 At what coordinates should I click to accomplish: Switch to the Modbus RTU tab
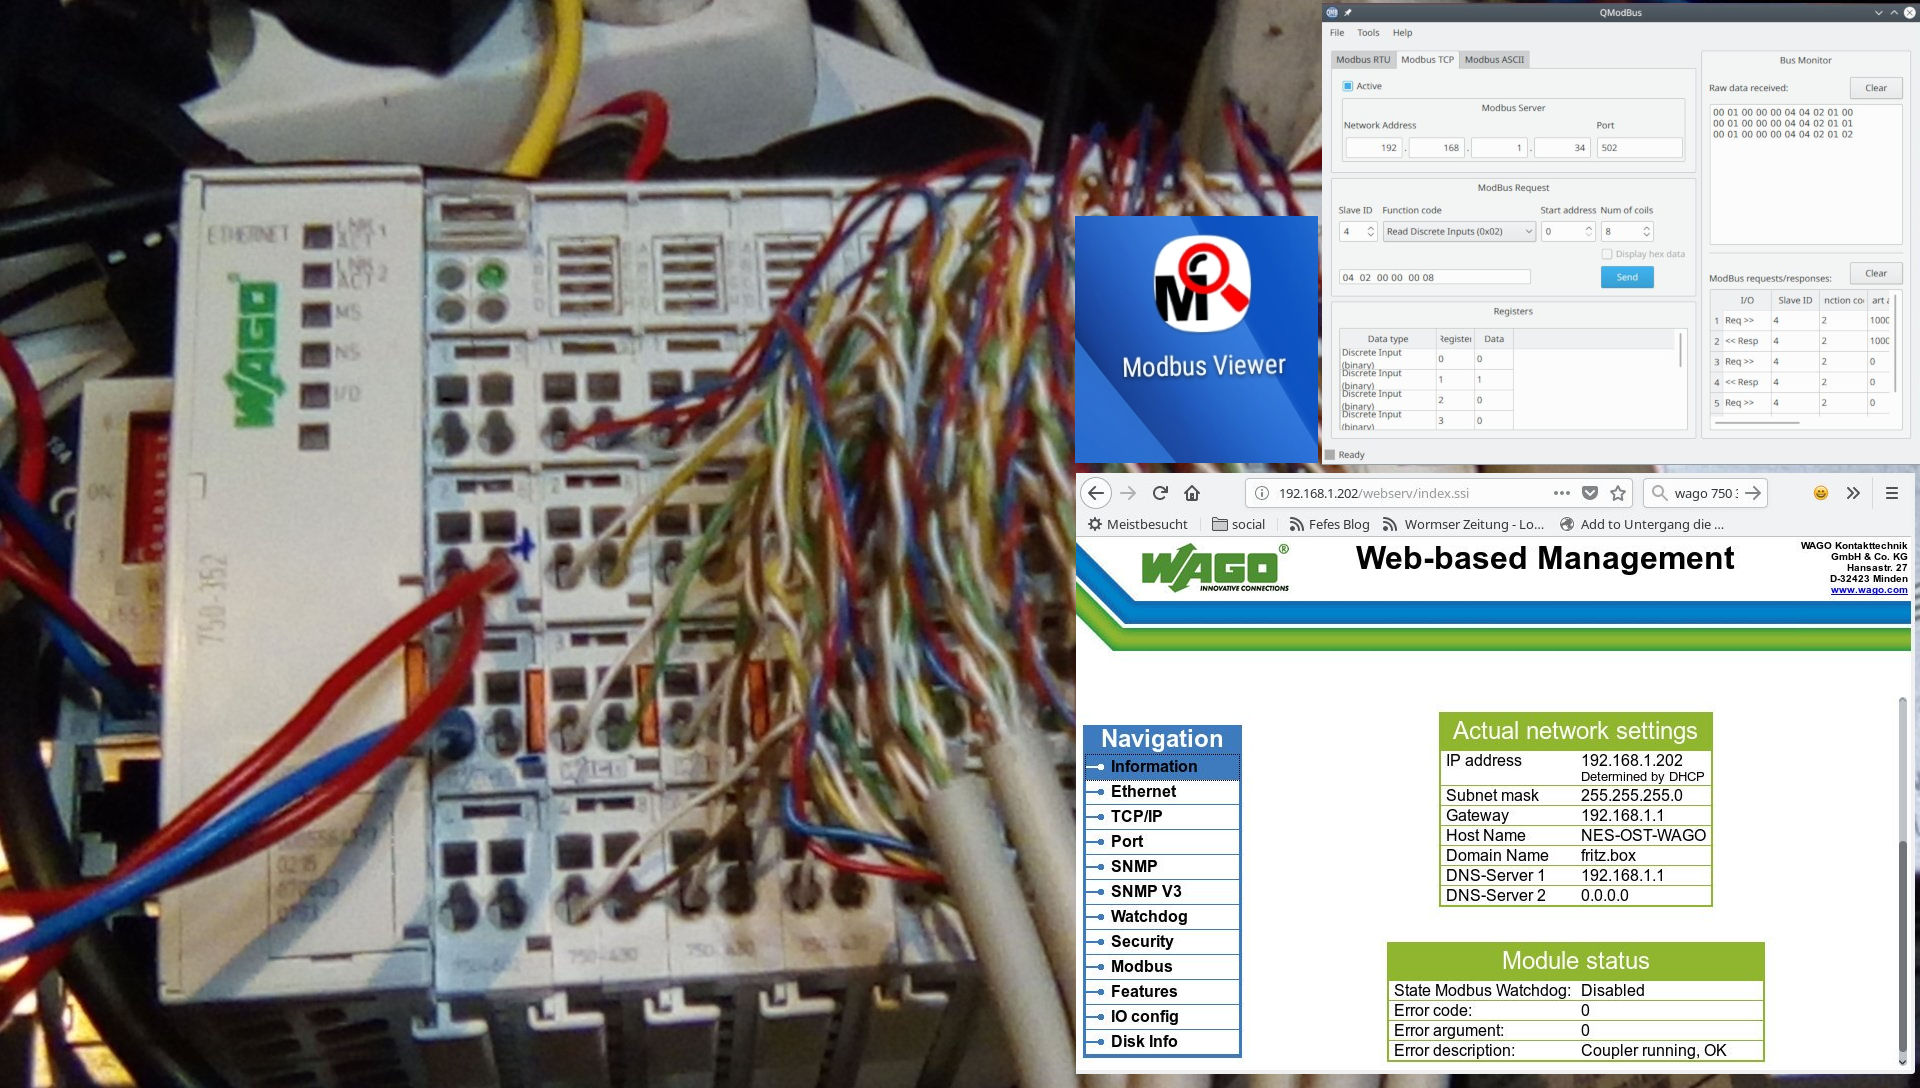(x=1363, y=59)
